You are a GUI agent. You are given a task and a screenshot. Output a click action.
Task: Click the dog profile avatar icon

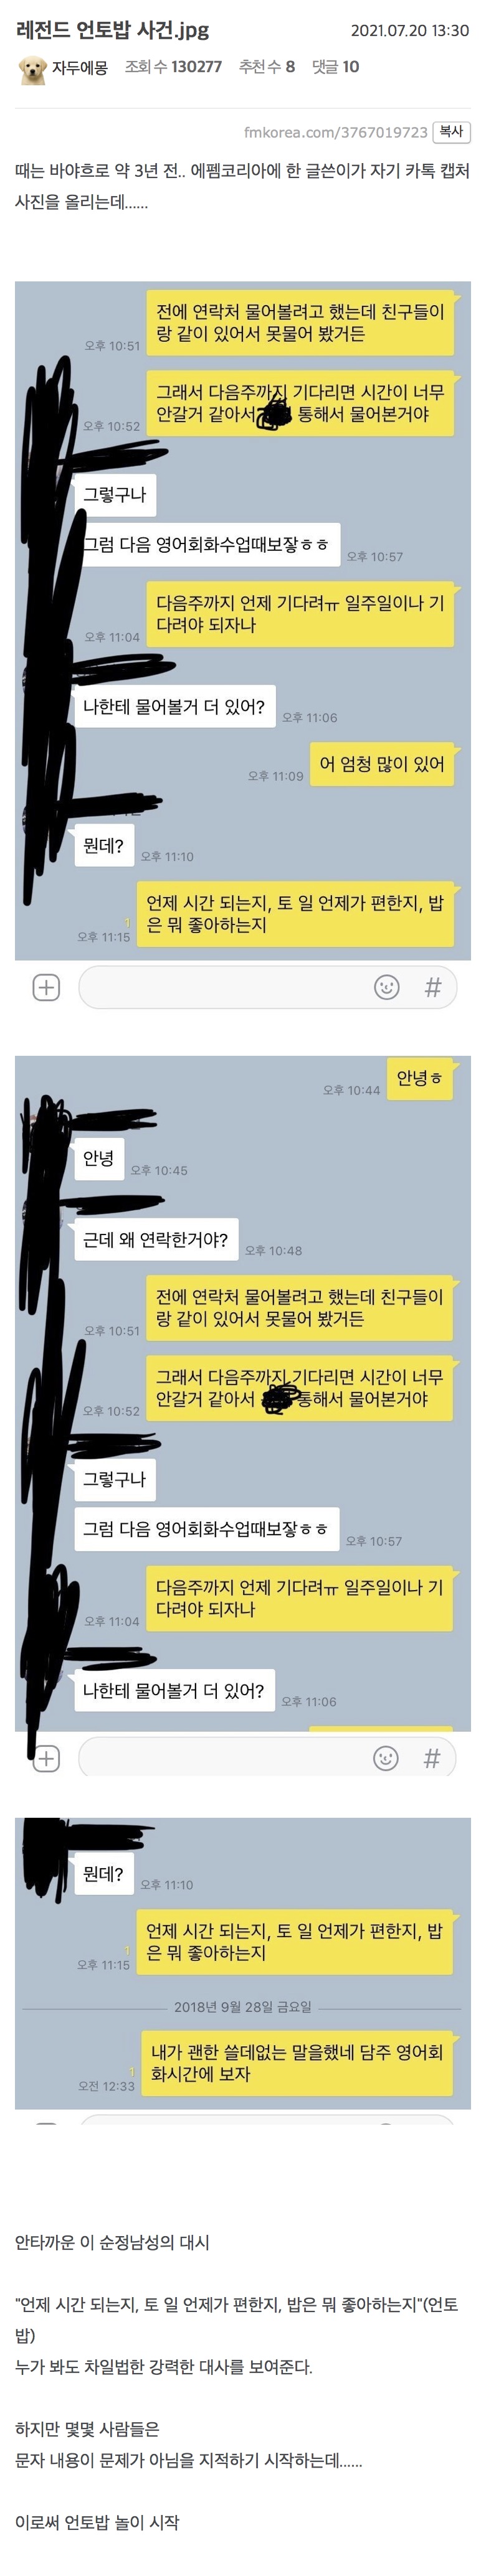click(32, 69)
